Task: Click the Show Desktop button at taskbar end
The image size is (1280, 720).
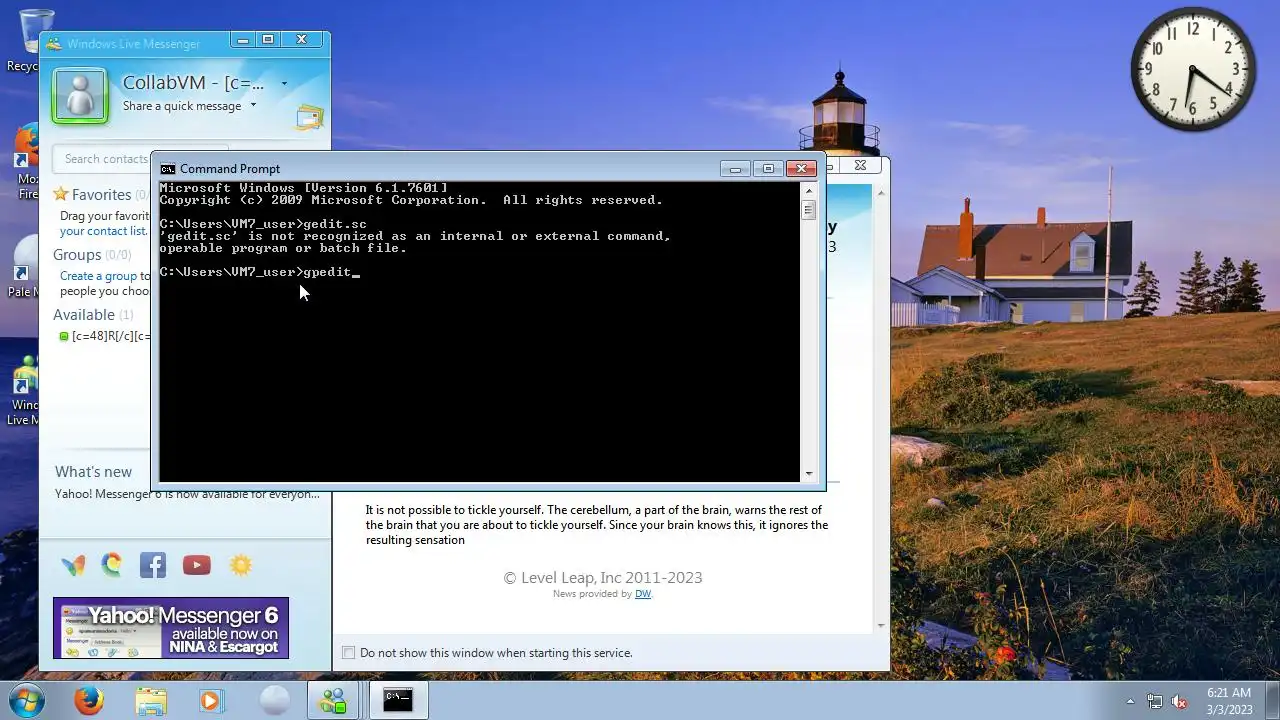Action: pos(1272,701)
